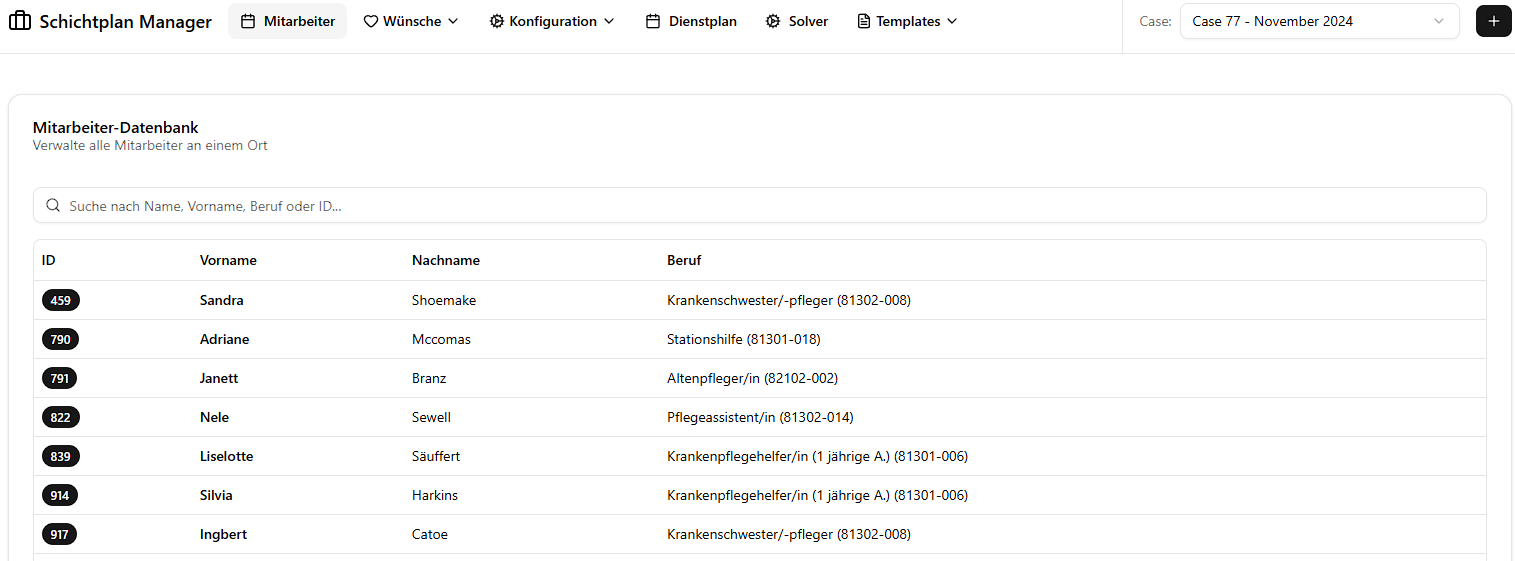Click the magnifier icon in search bar

pyautogui.click(x=53, y=206)
